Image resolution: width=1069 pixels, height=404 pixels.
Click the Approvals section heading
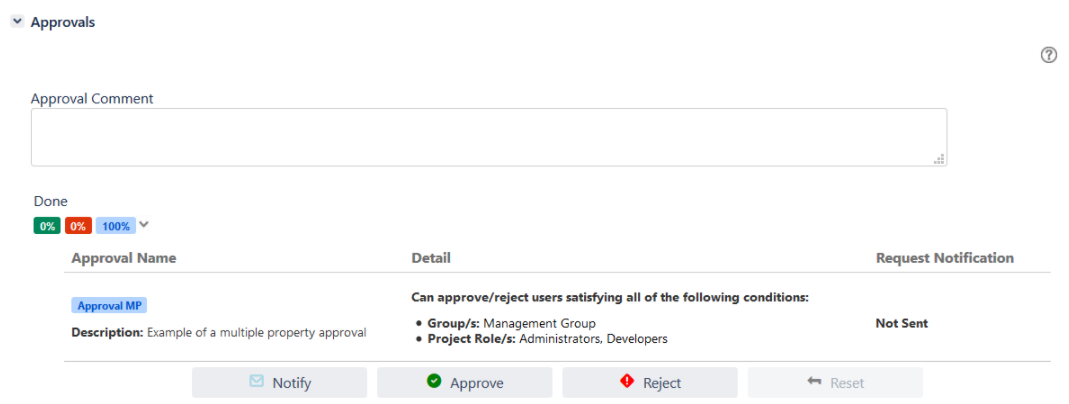click(x=63, y=22)
